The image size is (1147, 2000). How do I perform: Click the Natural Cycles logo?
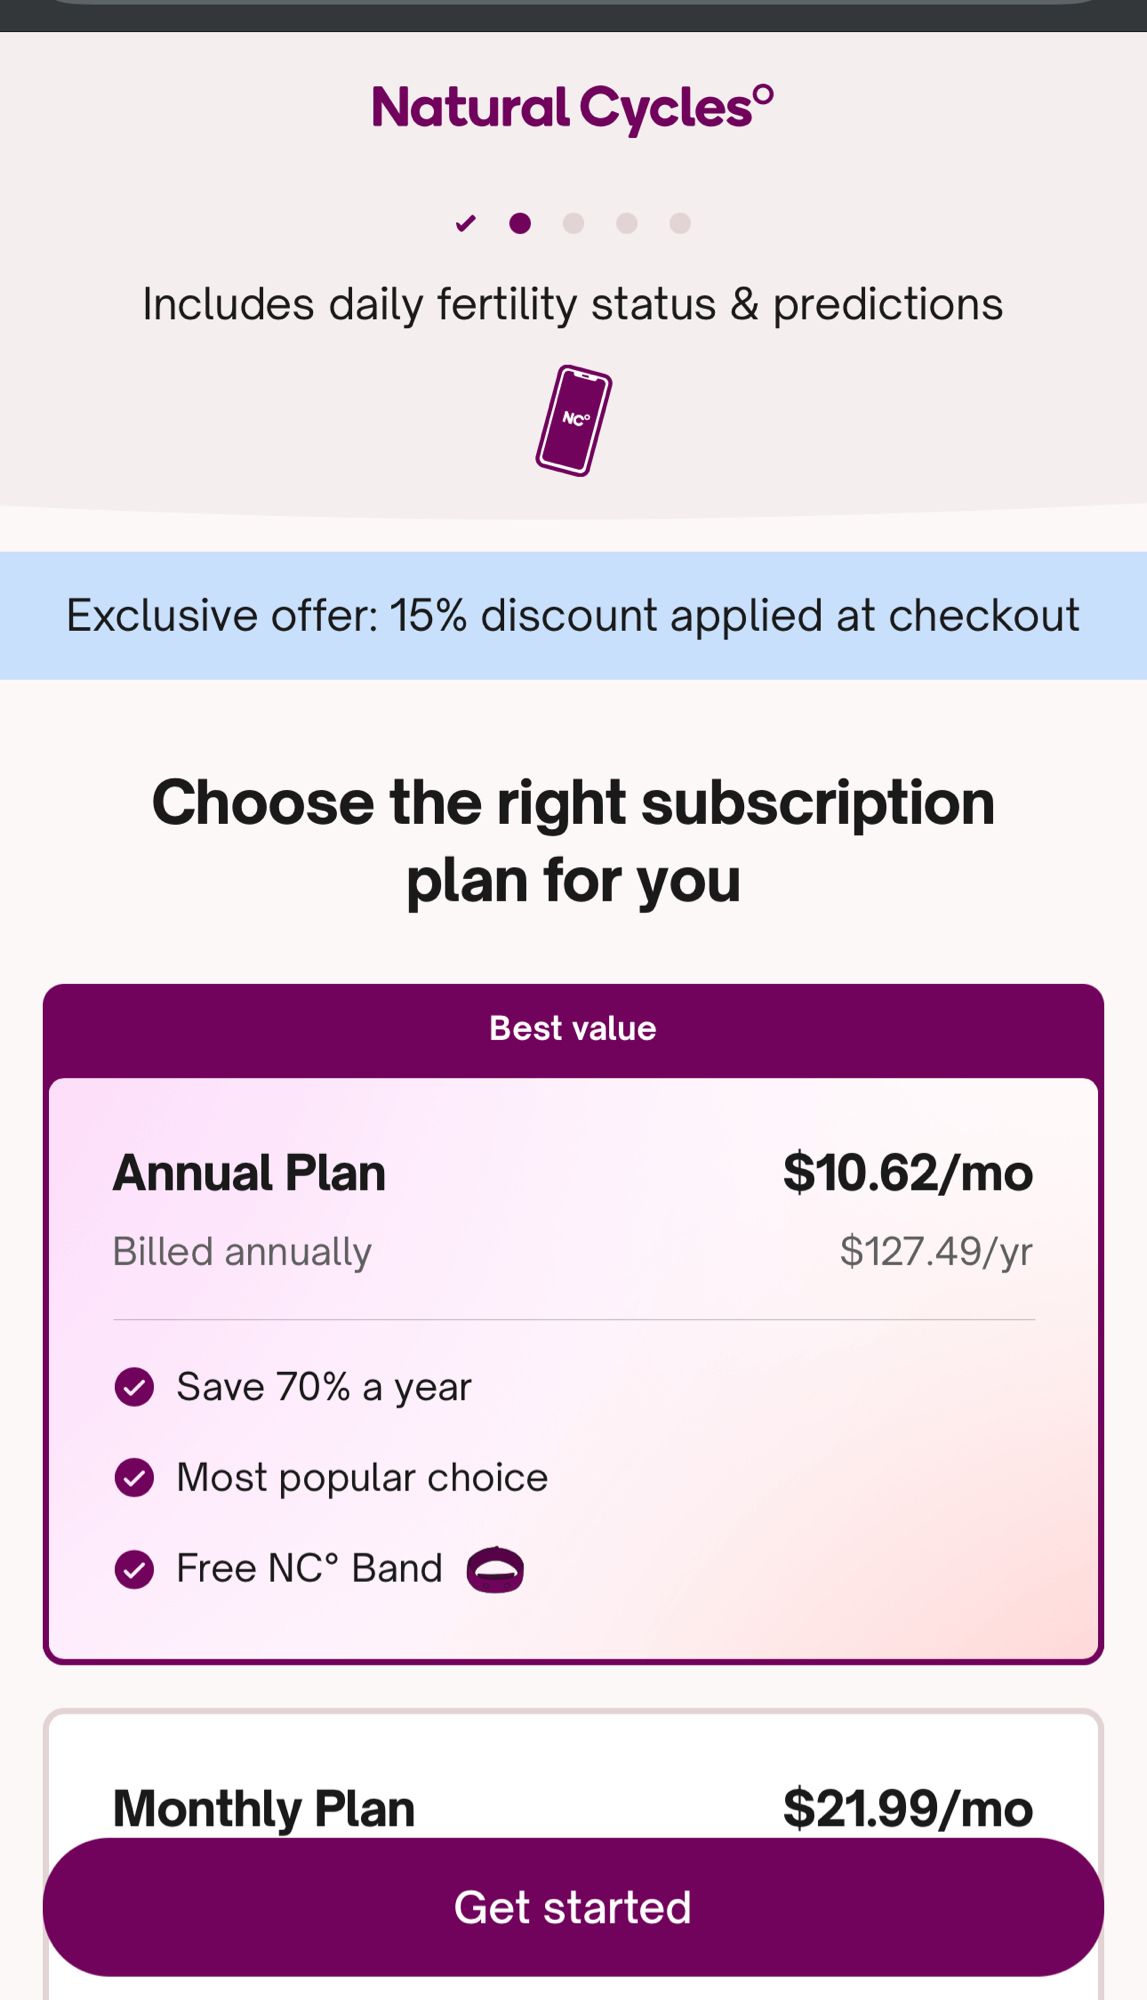point(572,108)
